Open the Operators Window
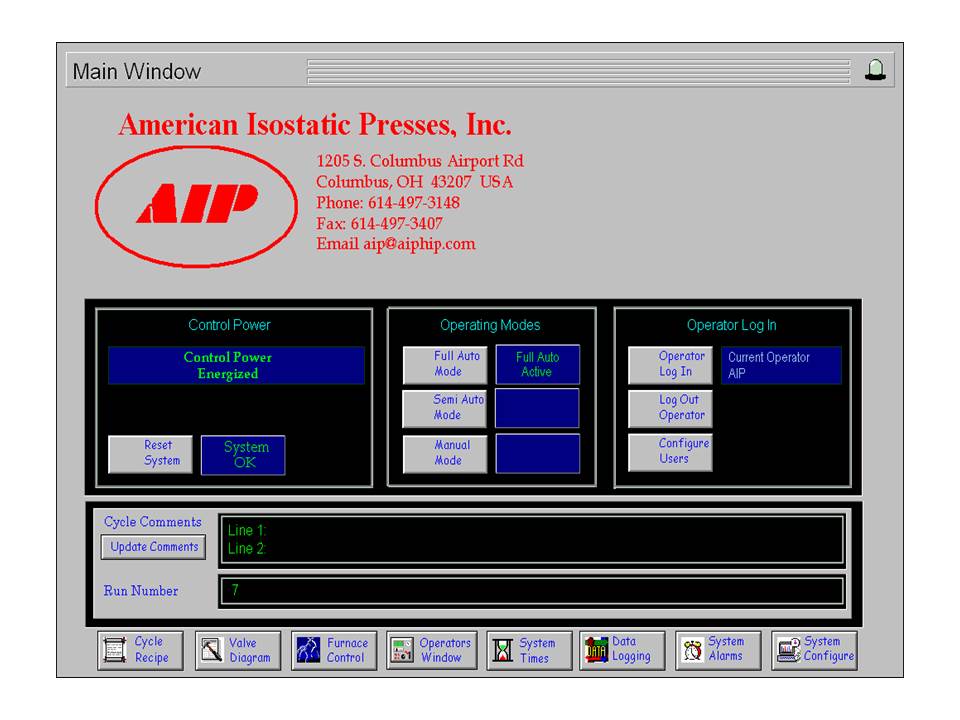Screen dimensions: 960x720 tap(432, 650)
